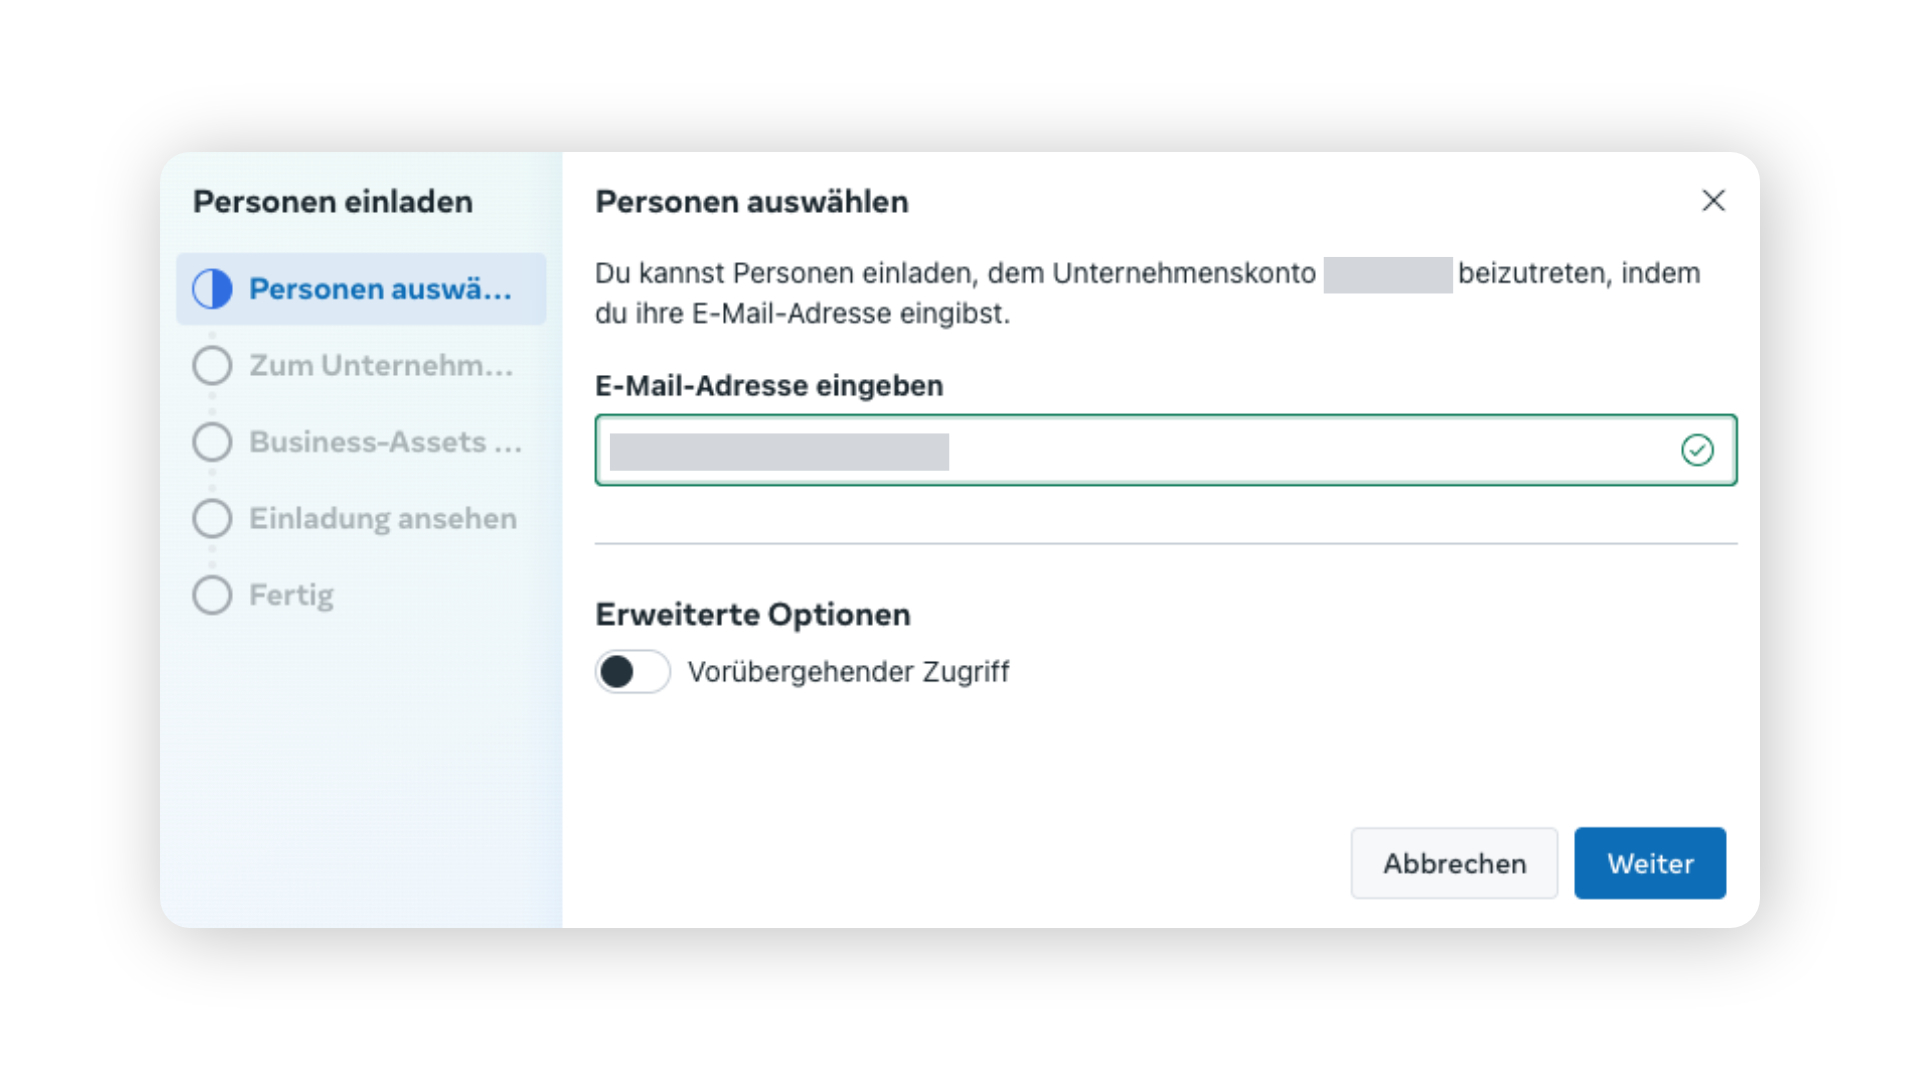The height and width of the screenshot is (1080, 1920).
Task: Click the green checkmark in the email field
Action: [1697, 450]
